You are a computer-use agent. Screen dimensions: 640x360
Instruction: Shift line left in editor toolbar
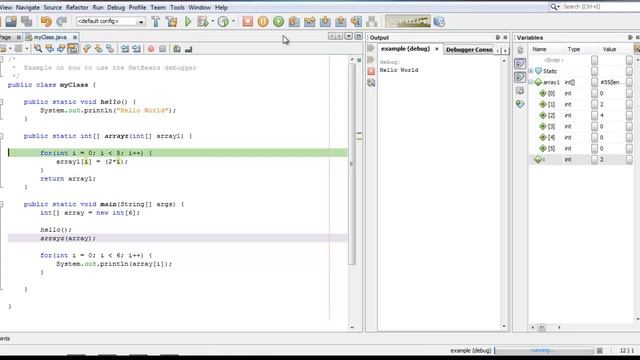coord(125,49)
